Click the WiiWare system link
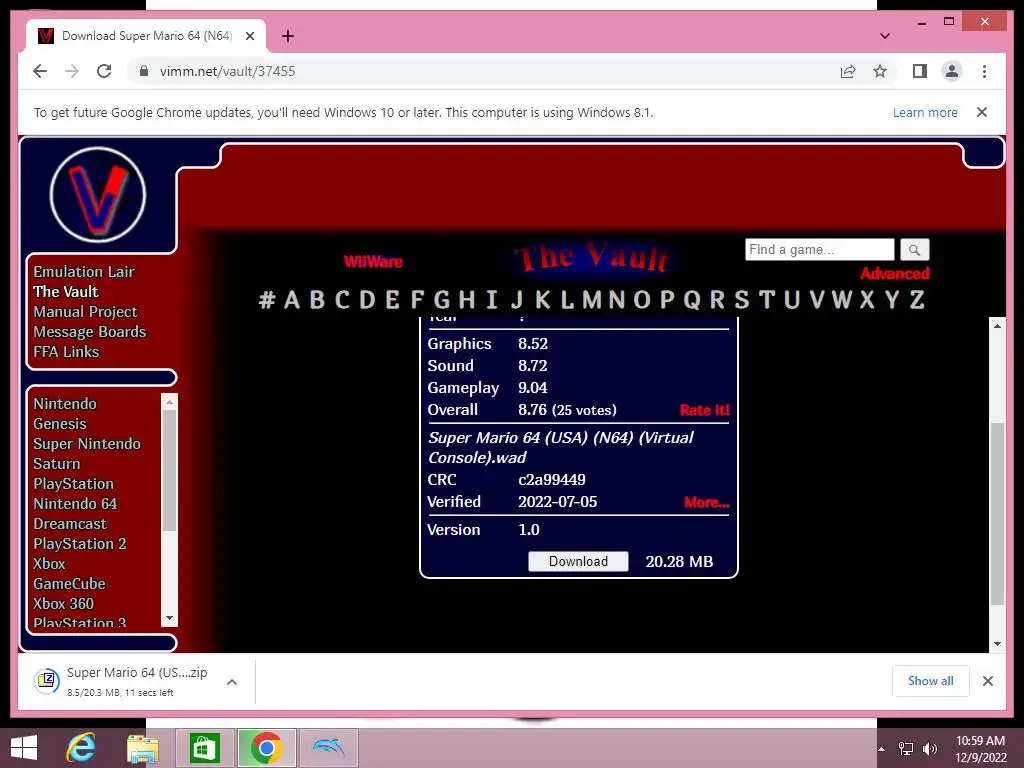This screenshot has height=768, width=1024. click(373, 262)
